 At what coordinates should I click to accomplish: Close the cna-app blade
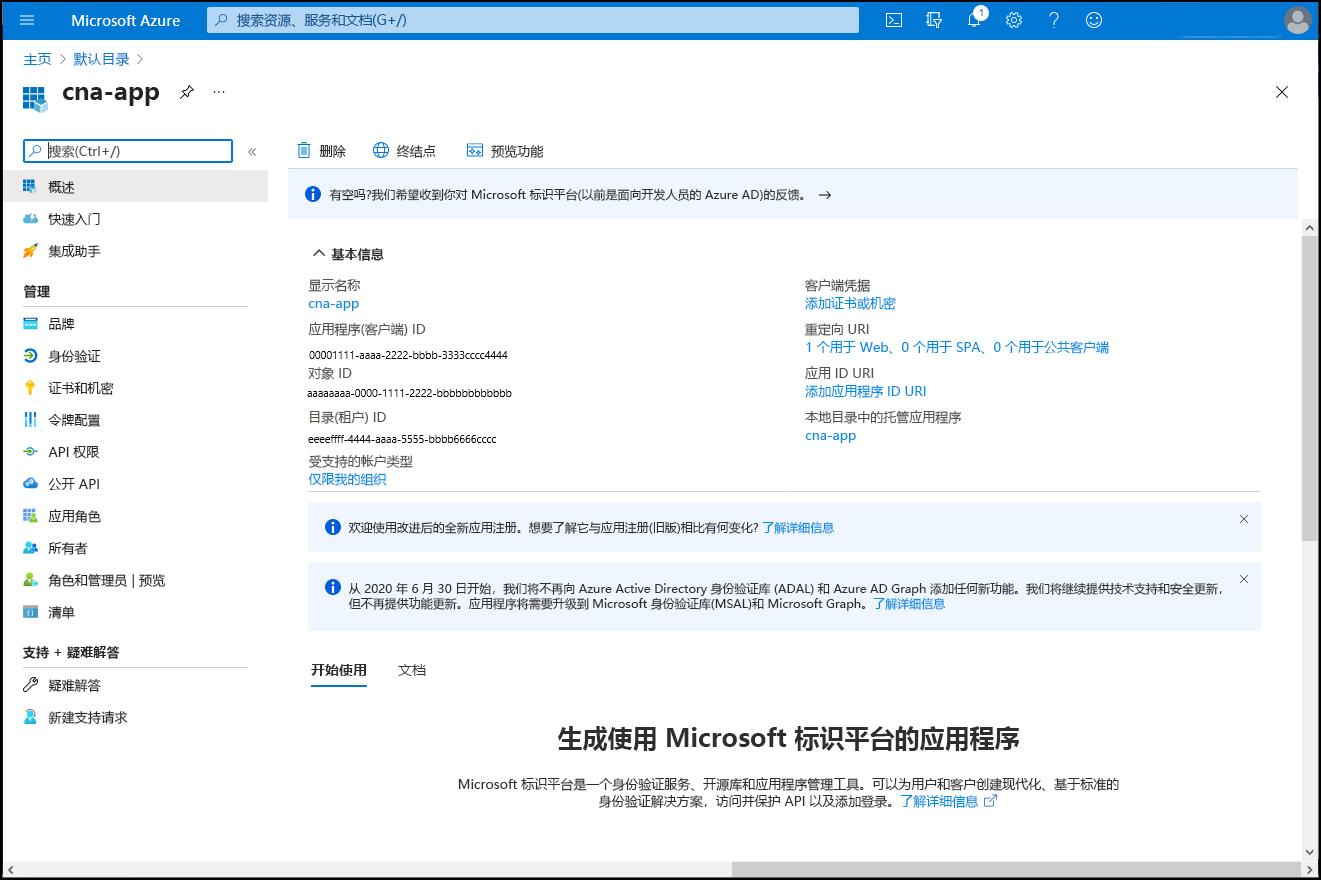click(1282, 92)
